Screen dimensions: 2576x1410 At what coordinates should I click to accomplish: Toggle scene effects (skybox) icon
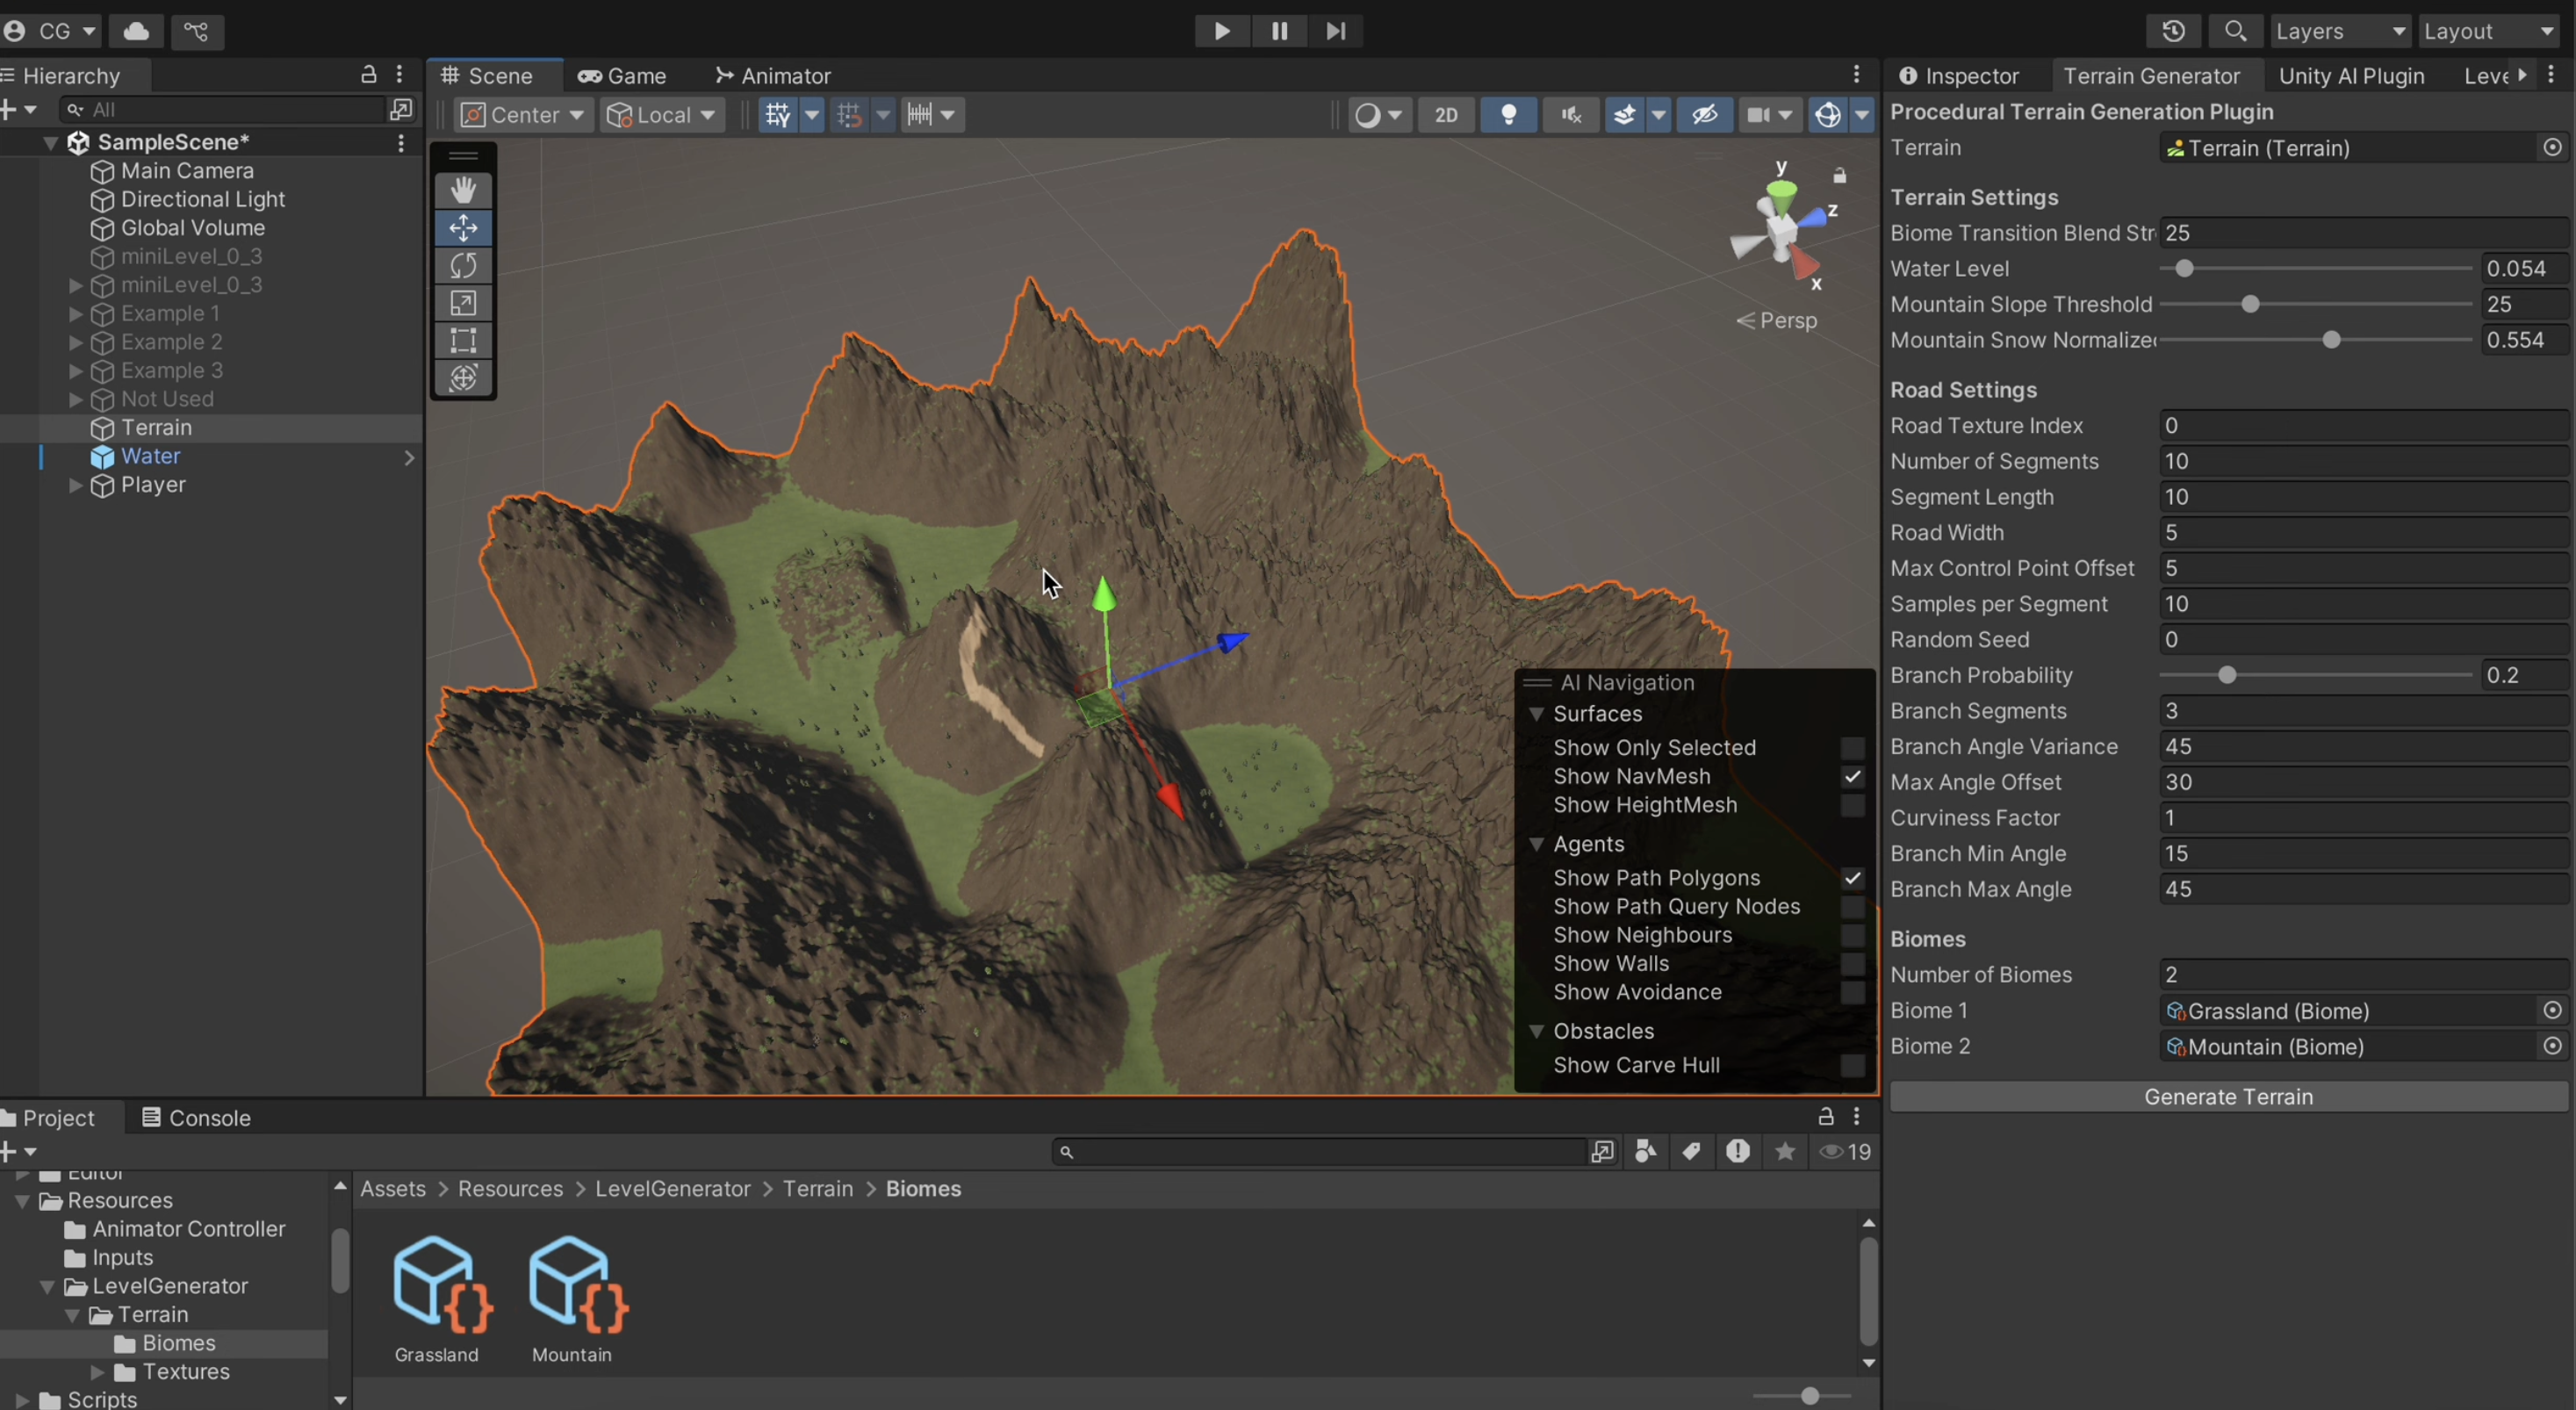coord(1625,115)
